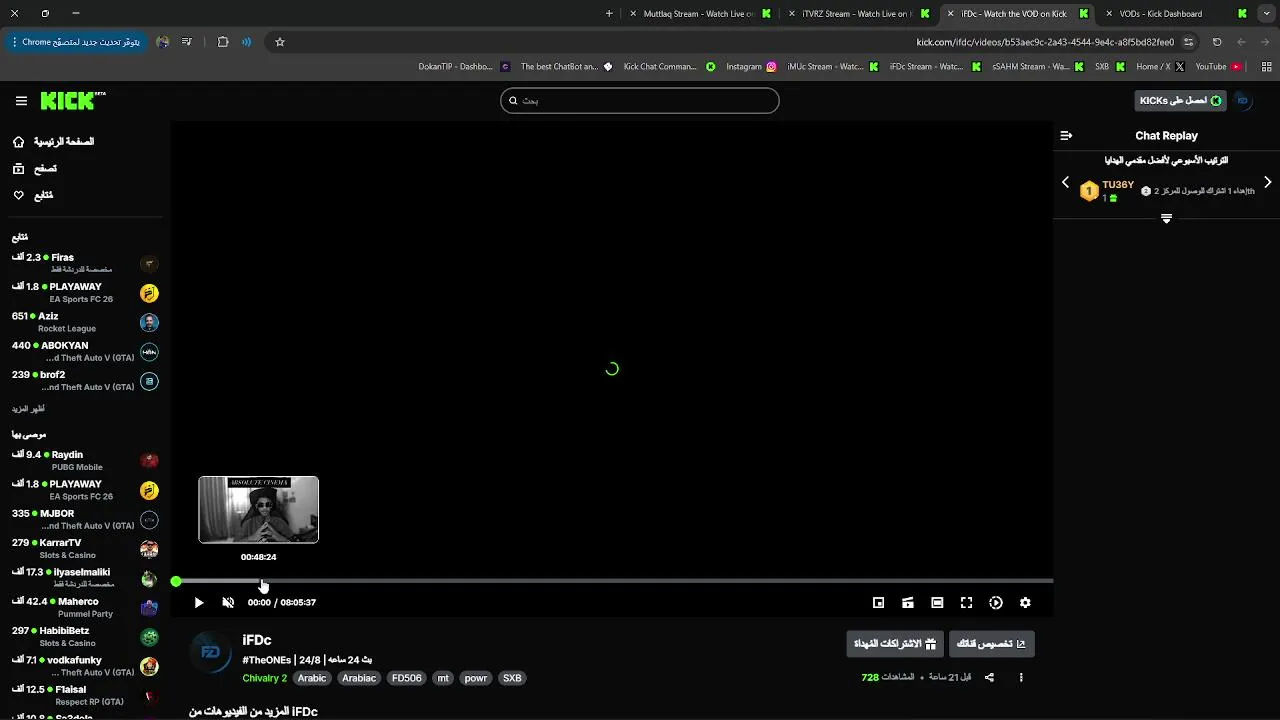
Task: Open KarrarTV channel avatar
Action: [149, 549]
